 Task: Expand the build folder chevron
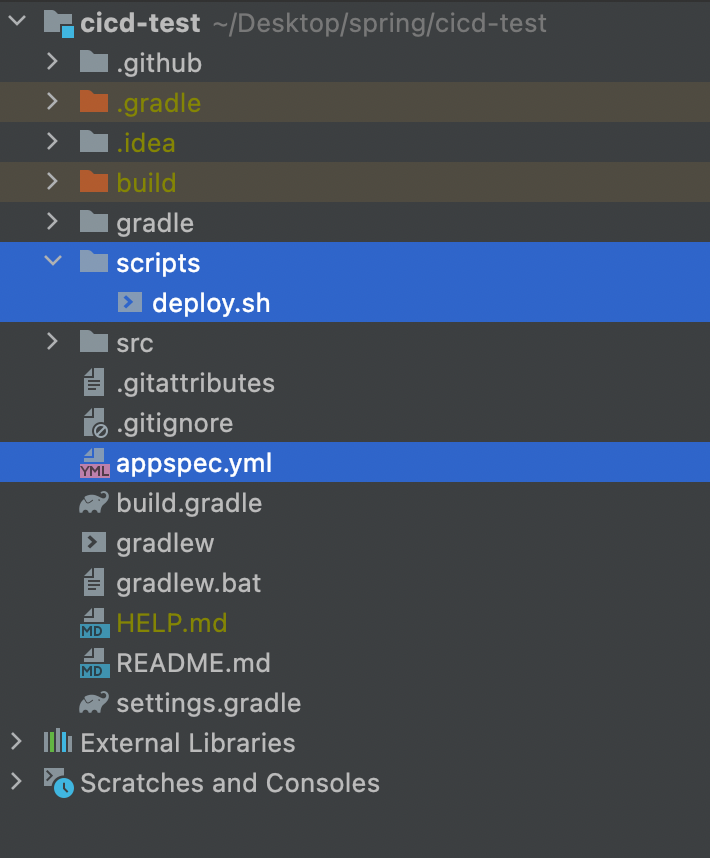coord(53,181)
